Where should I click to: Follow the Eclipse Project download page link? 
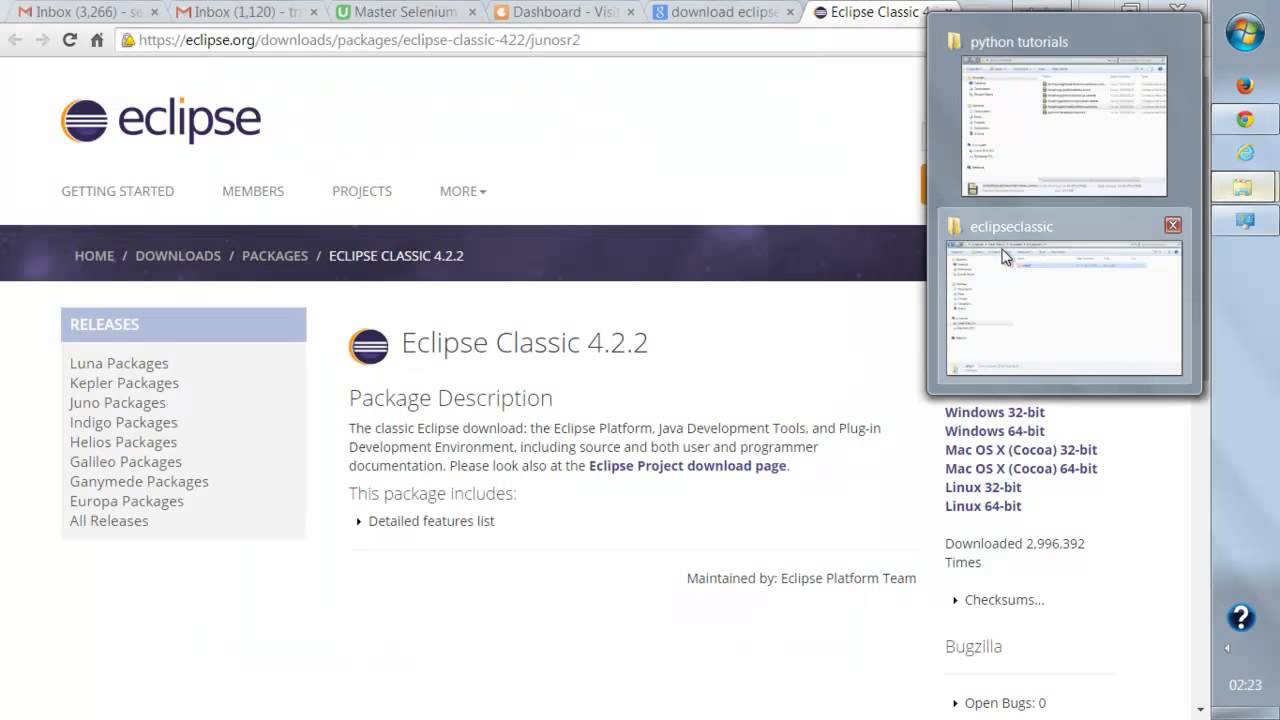[x=687, y=466]
